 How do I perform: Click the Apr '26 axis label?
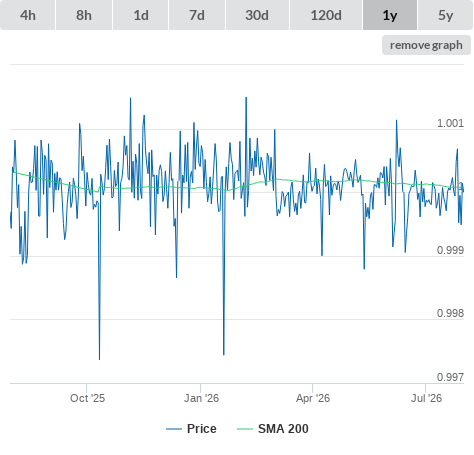tap(313, 398)
